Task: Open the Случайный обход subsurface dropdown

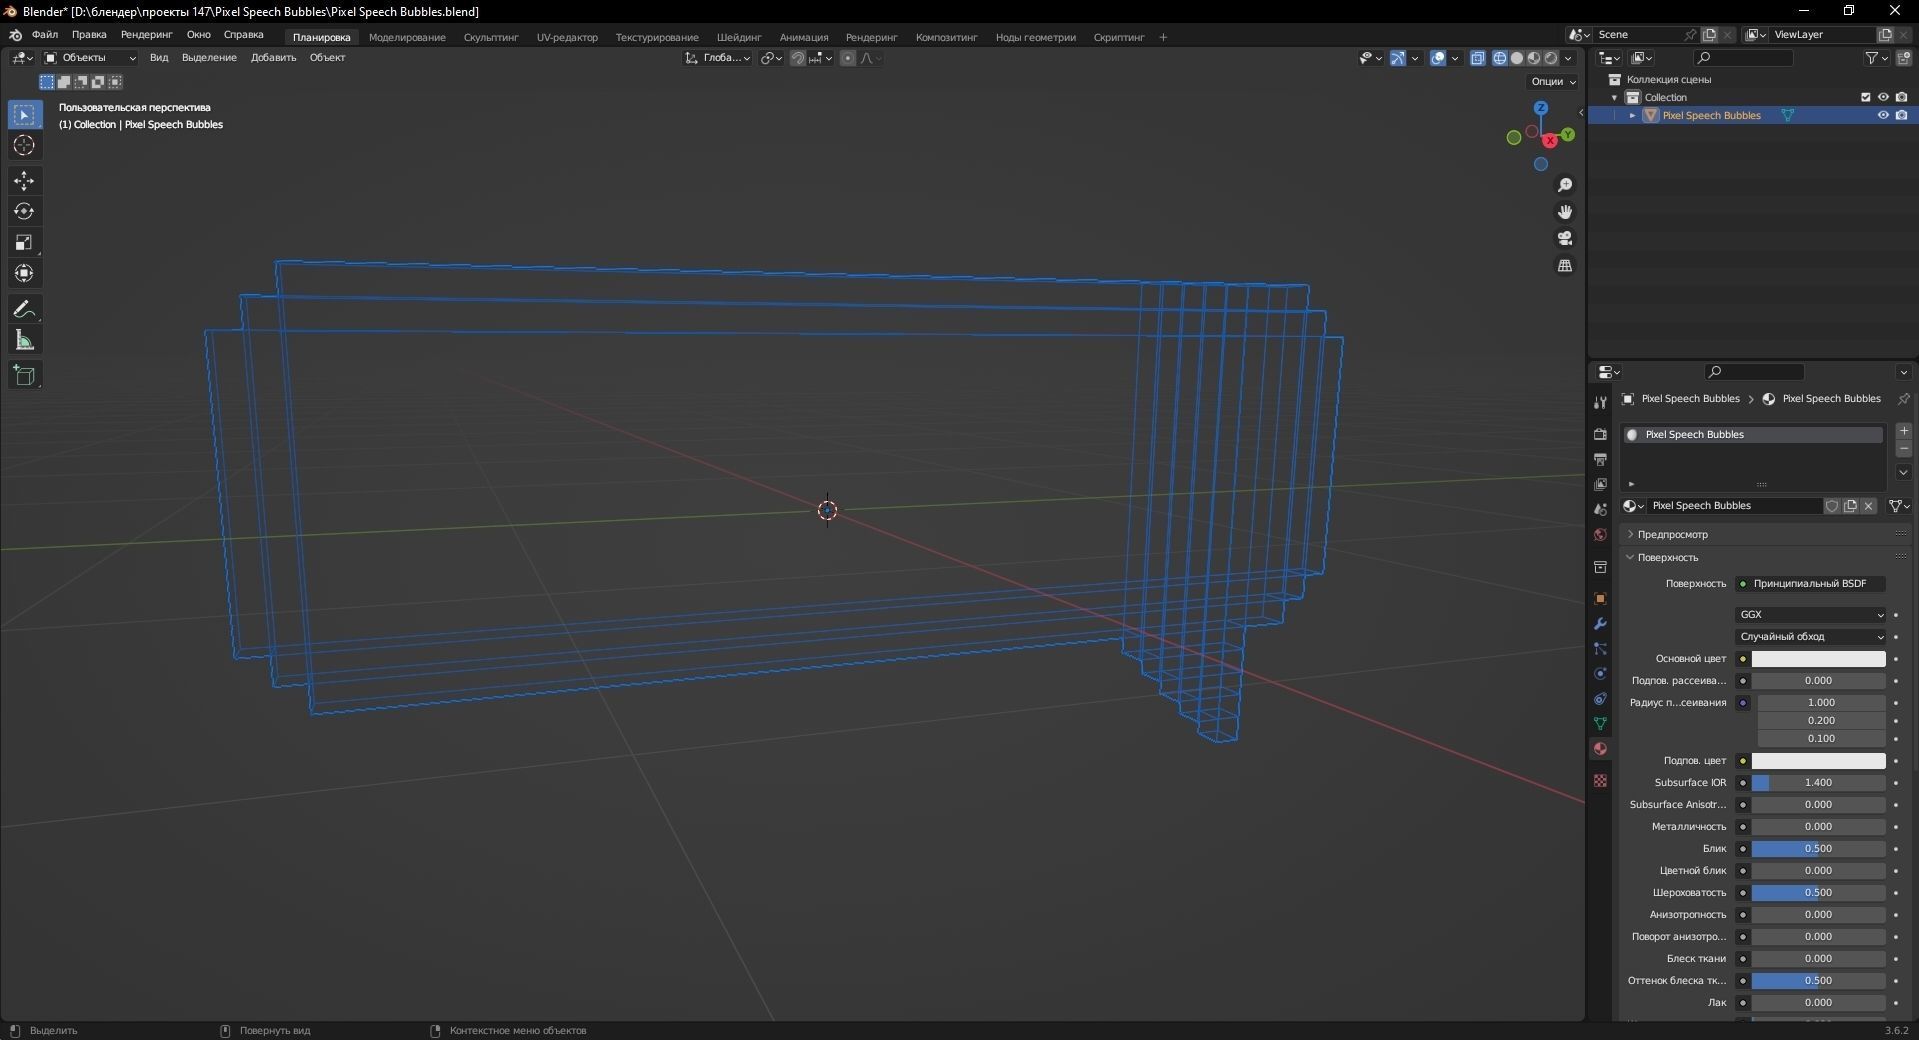Action: pyautogui.click(x=1811, y=637)
